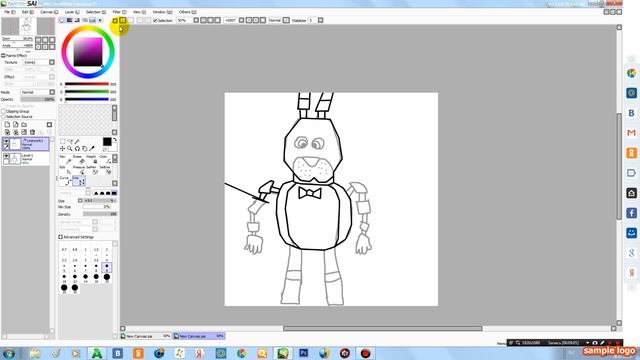The height and width of the screenshot is (360, 640).
Task: Toggle the color wheel panel button
Action: (62, 20)
